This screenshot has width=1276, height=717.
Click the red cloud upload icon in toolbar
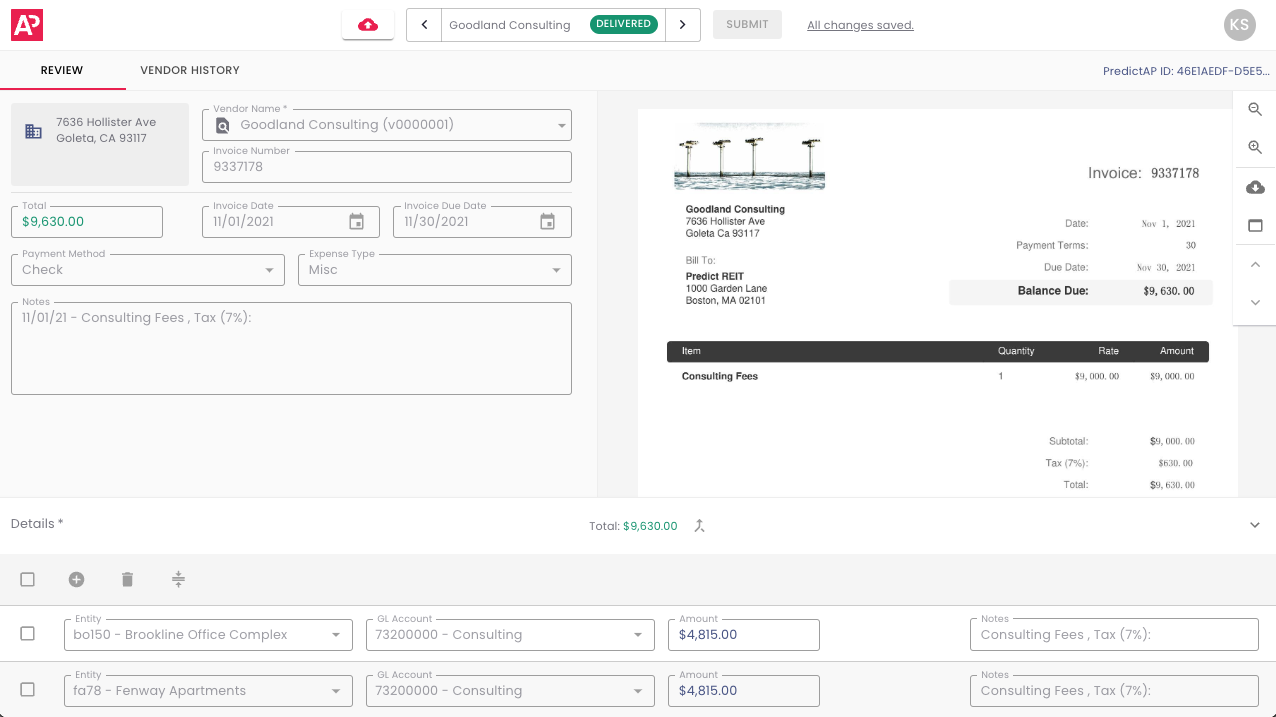pyautogui.click(x=367, y=24)
